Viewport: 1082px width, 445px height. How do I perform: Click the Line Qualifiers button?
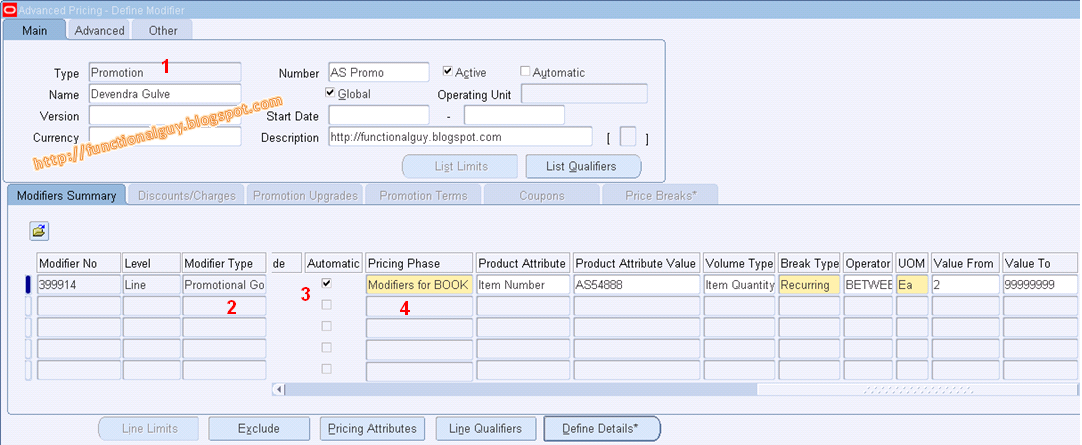coord(485,428)
